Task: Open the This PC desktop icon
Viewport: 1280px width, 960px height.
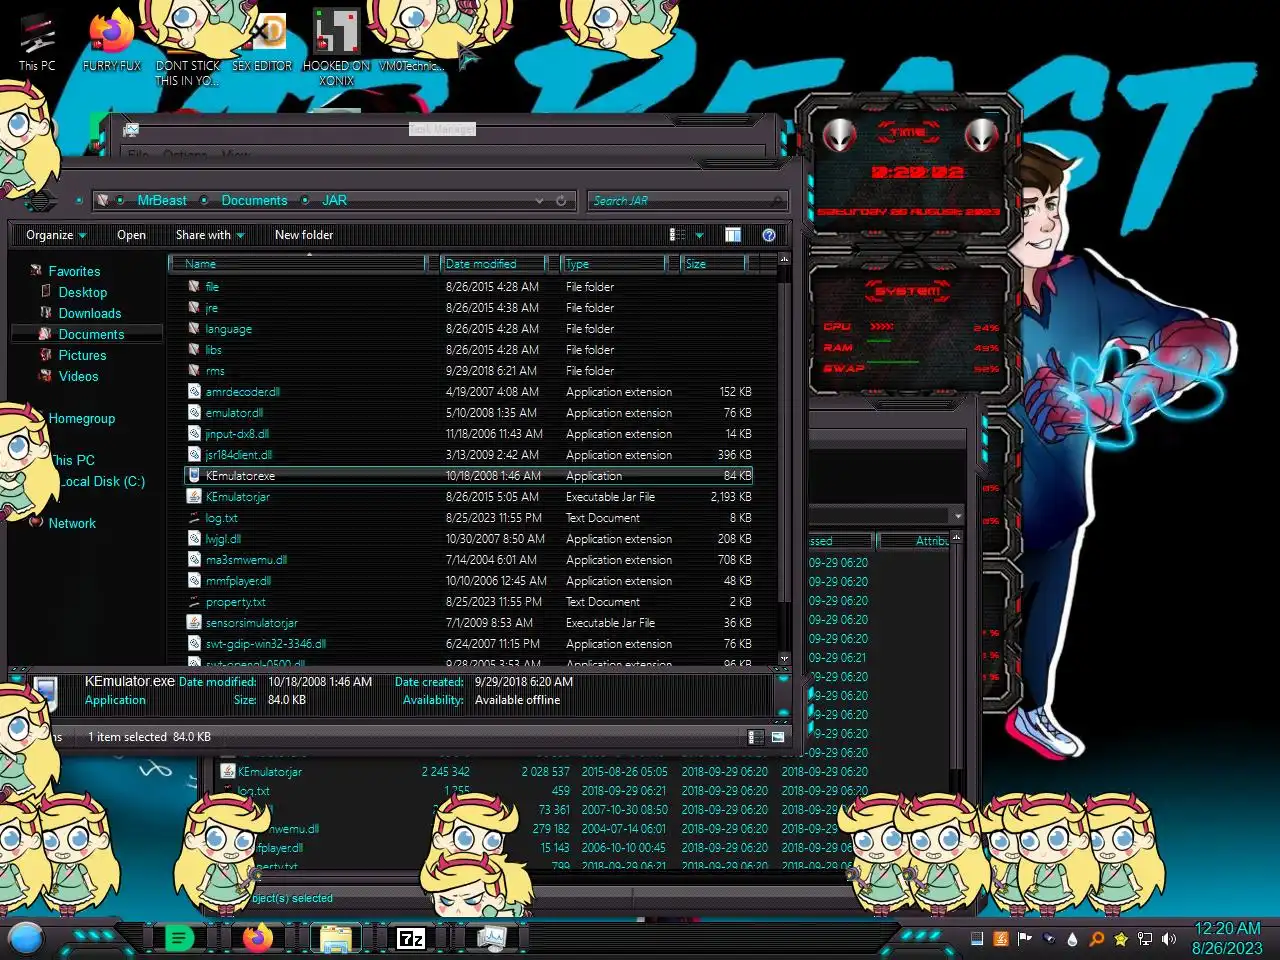Action: [38, 40]
